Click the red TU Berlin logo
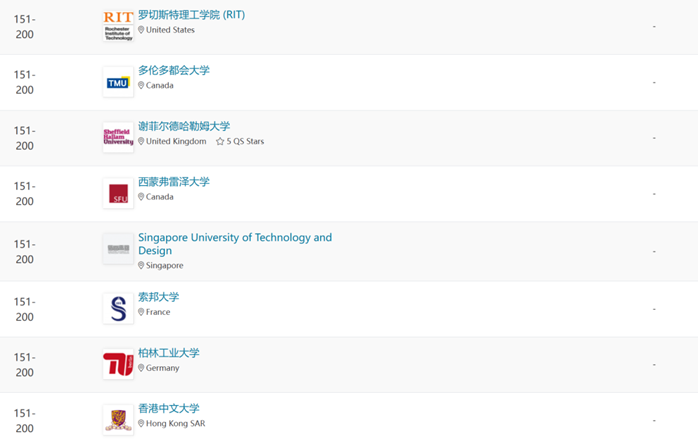The width and height of the screenshot is (698, 447). click(x=118, y=364)
